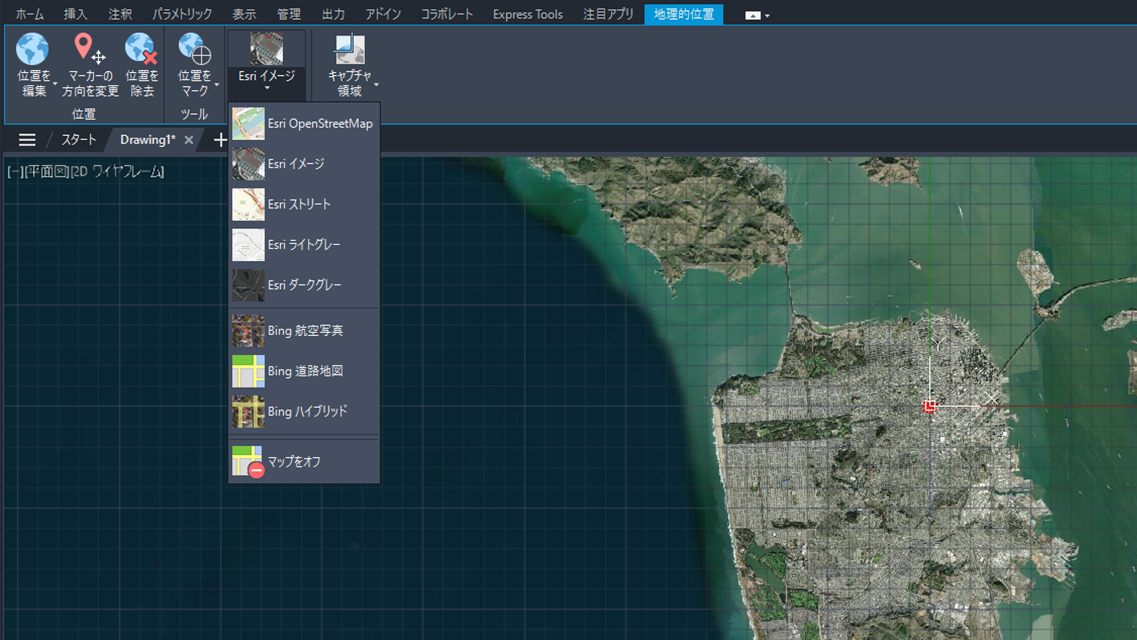Click 位置をマーク globe target icon
The image size is (1137, 640).
point(194,49)
